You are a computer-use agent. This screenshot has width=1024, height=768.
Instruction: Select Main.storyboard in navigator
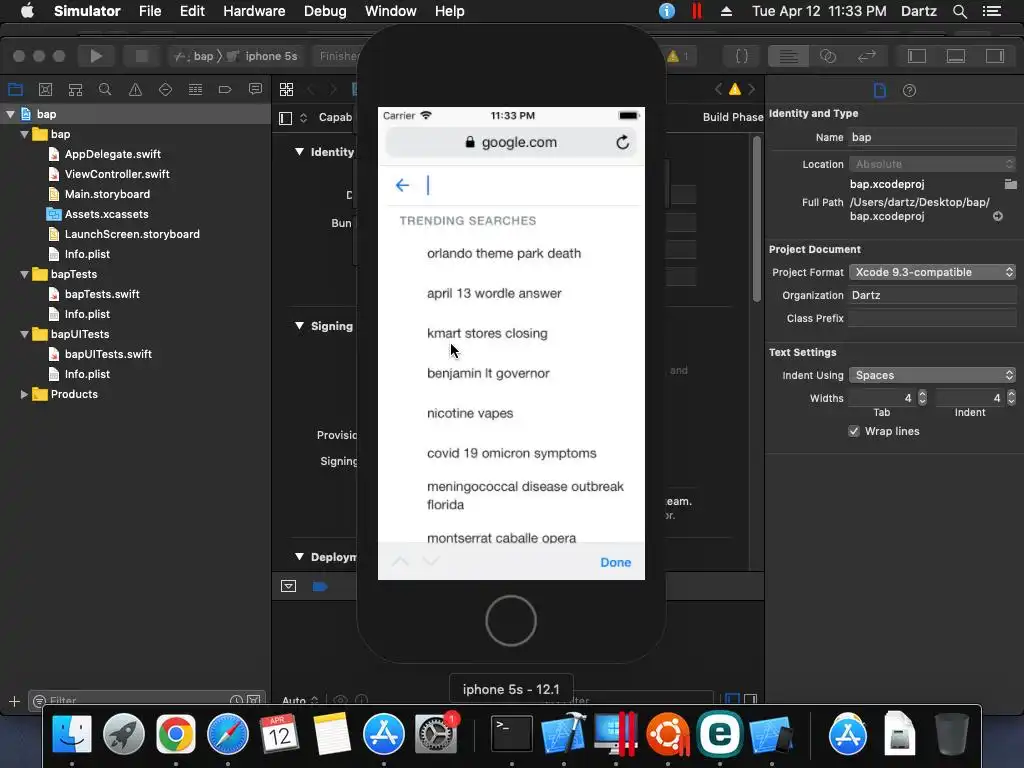coord(107,195)
